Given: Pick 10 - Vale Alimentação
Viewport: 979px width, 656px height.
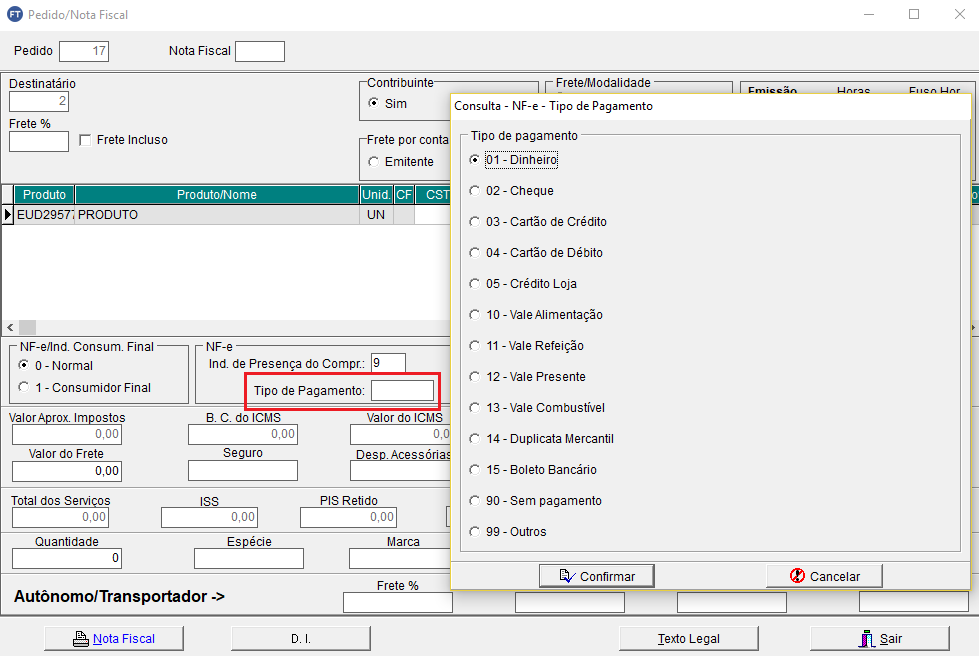Looking at the screenshot, I should [536, 315].
